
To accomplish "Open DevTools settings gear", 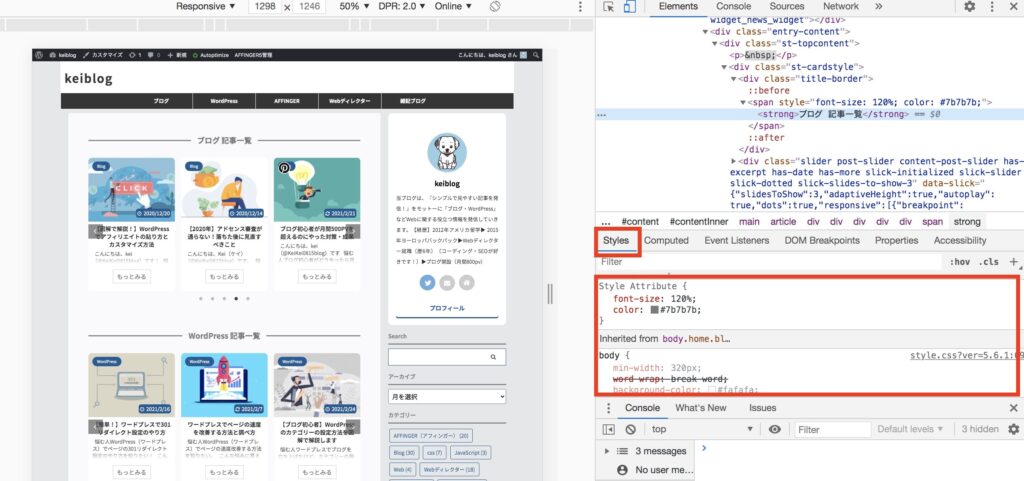I will (969, 7).
